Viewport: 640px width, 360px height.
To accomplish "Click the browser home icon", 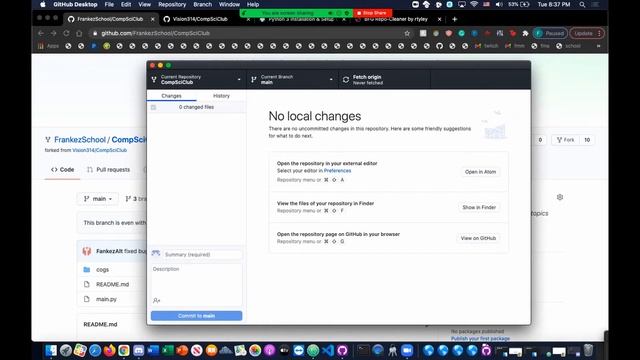I will (x=79, y=33).
